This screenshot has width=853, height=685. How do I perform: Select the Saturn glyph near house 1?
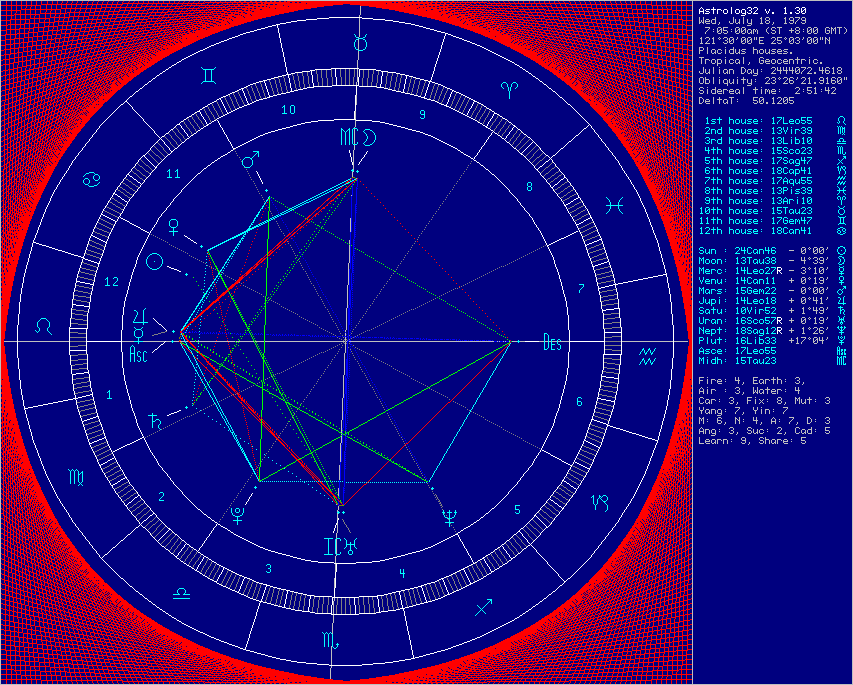tap(156, 420)
